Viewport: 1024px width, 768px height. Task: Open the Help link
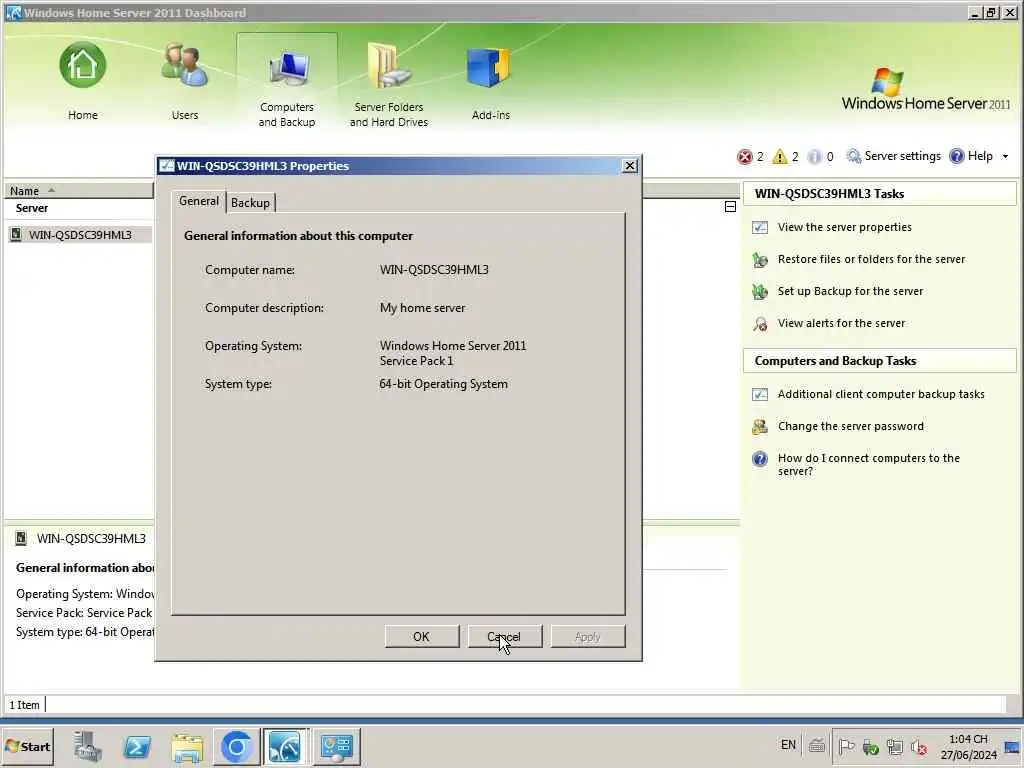click(971, 156)
